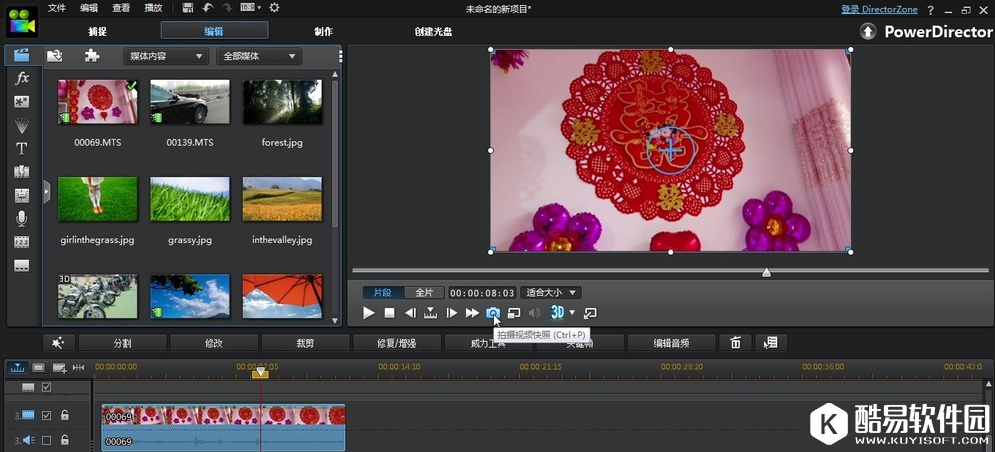The height and width of the screenshot is (452, 995).
Task: Open the Voice-over recording room microphone icon
Action: [x=22, y=218]
